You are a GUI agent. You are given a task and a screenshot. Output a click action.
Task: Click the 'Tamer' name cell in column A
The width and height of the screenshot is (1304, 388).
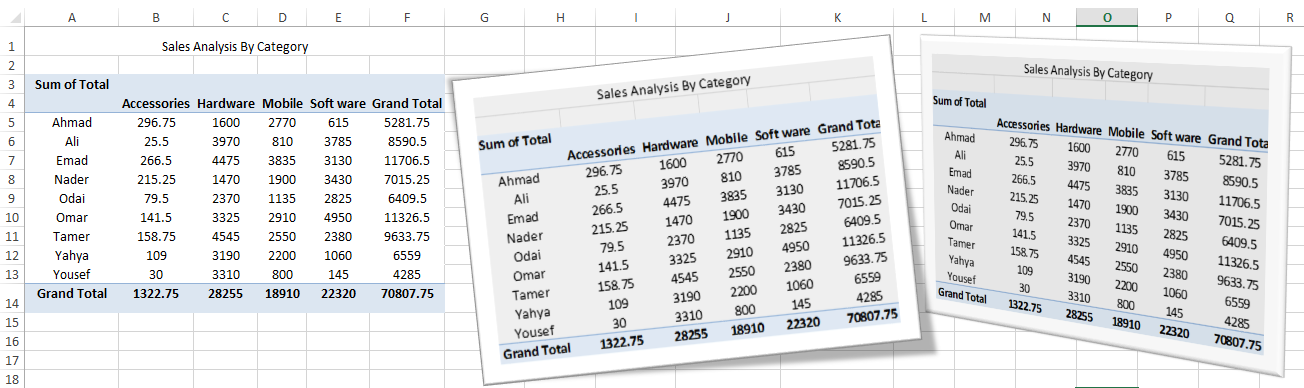coord(71,237)
